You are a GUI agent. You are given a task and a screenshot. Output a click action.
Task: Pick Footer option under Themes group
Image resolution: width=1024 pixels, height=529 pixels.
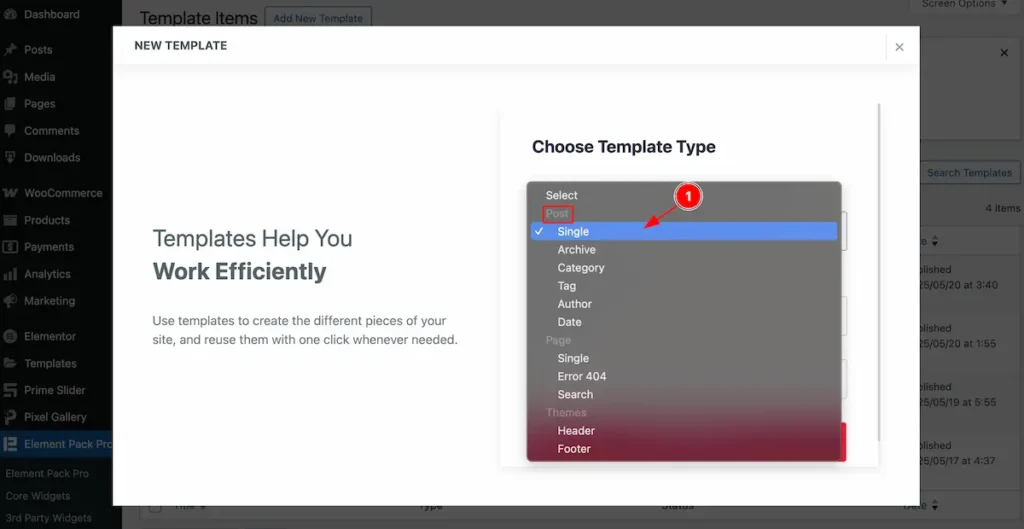click(574, 449)
